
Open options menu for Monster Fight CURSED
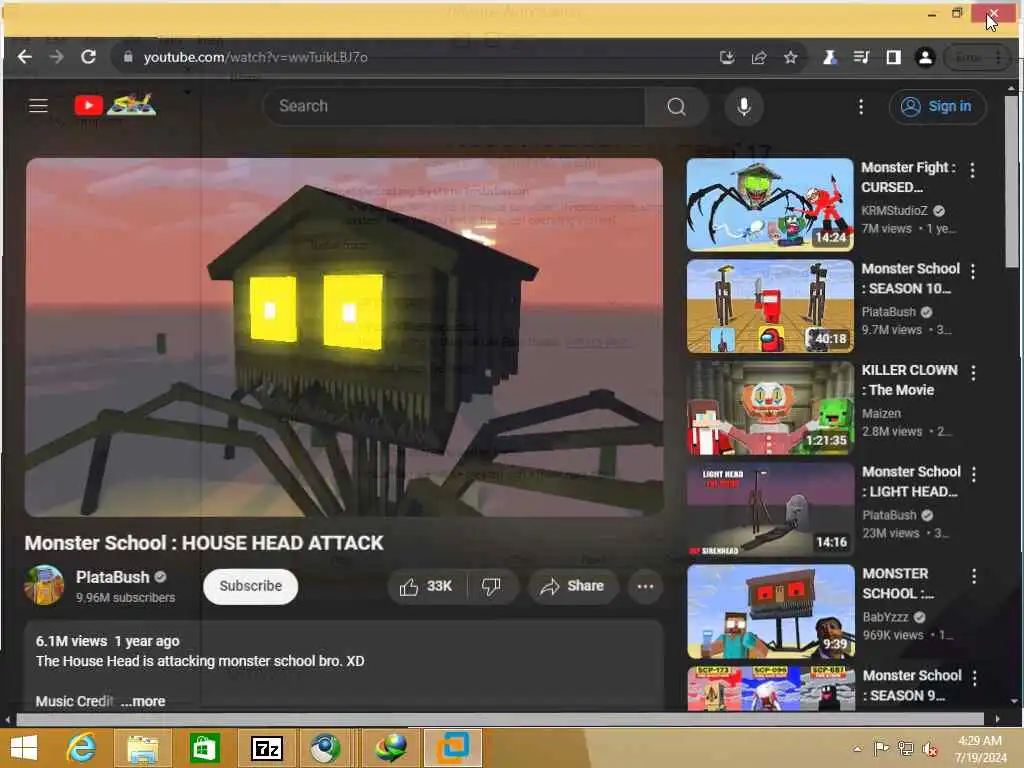click(x=972, y=170)
